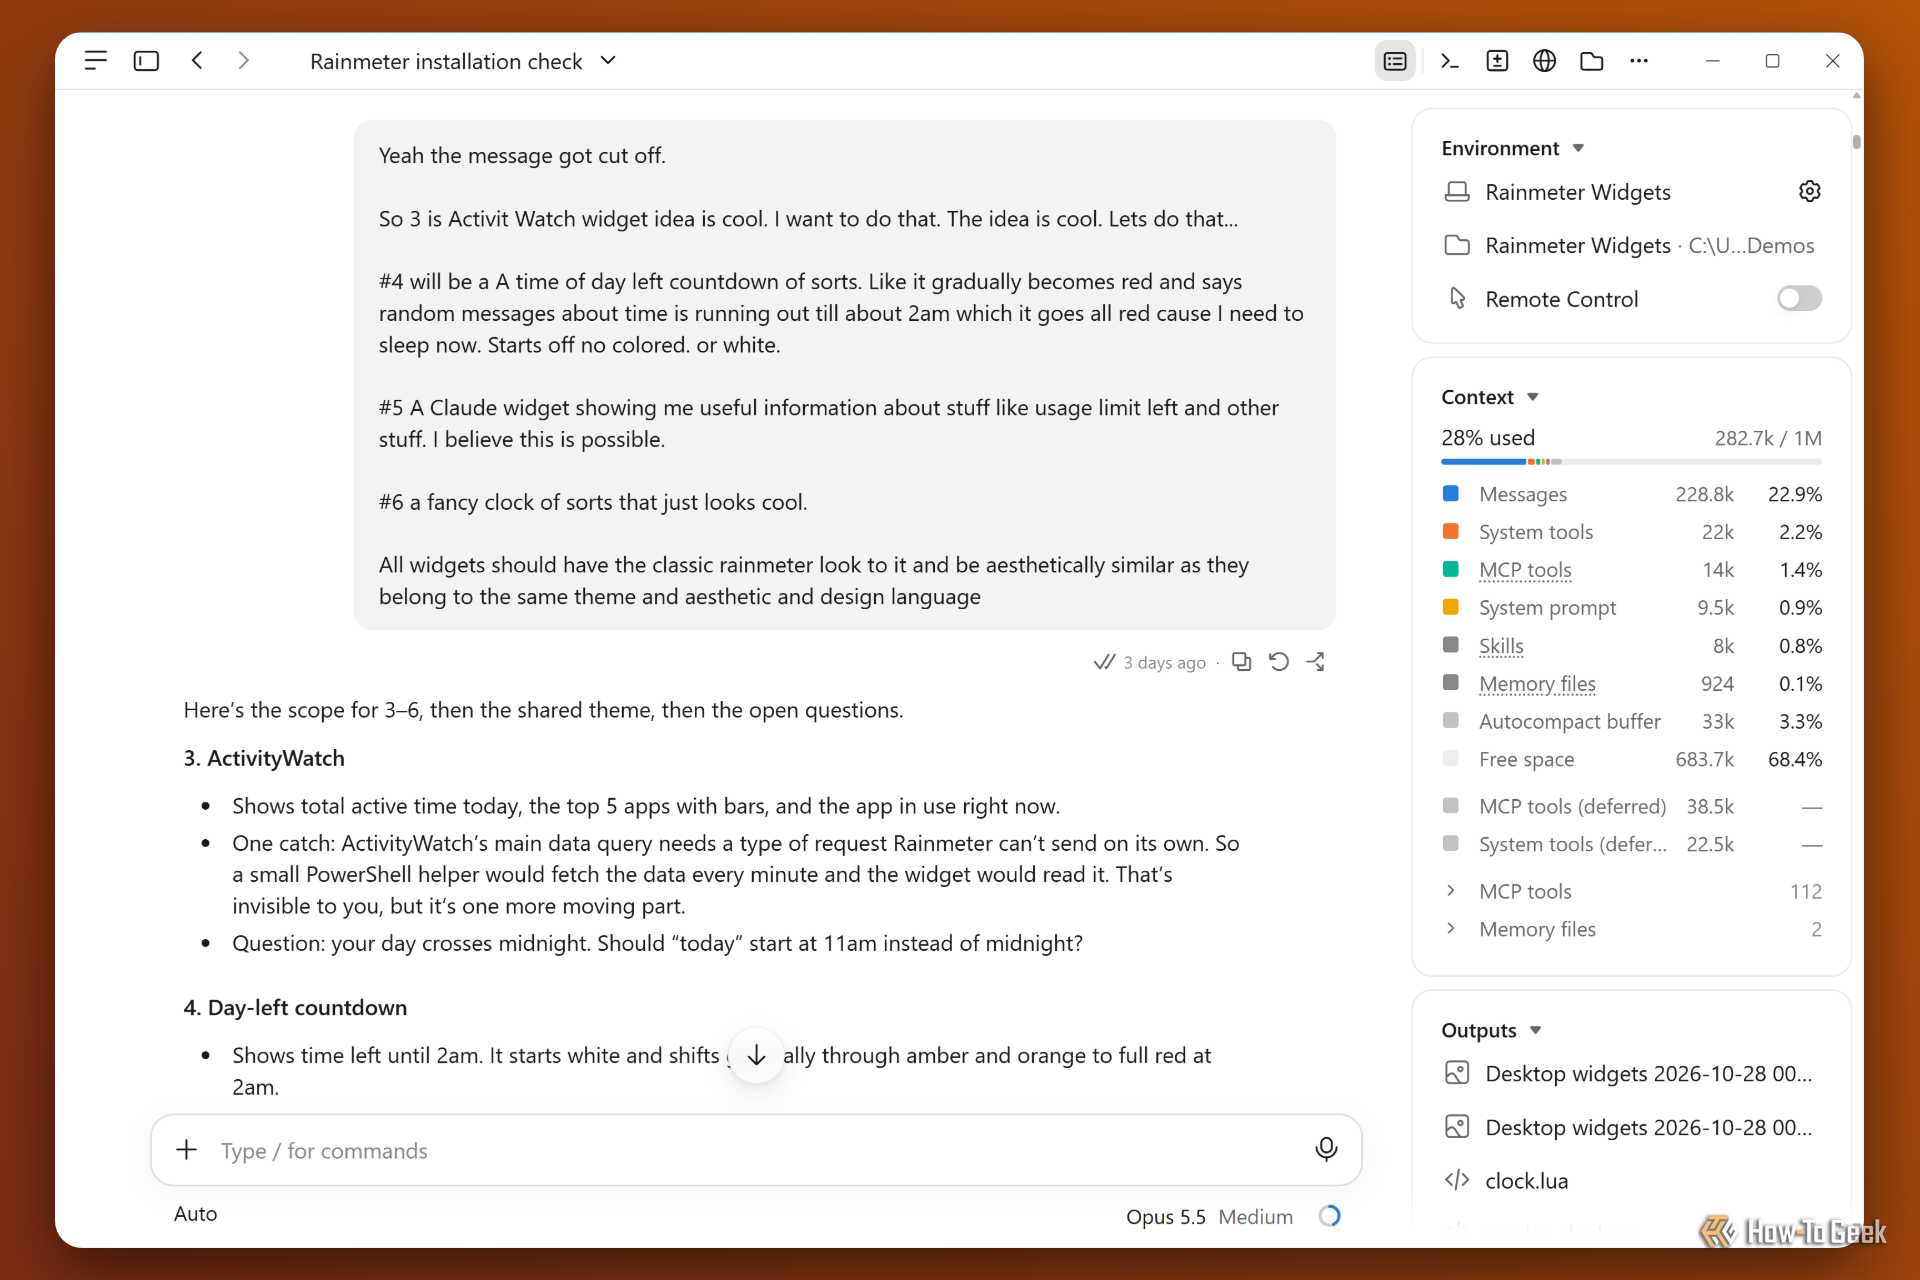Open the globe browser icon
The image size is (1920, 1280).
(x=1544, y=61)
